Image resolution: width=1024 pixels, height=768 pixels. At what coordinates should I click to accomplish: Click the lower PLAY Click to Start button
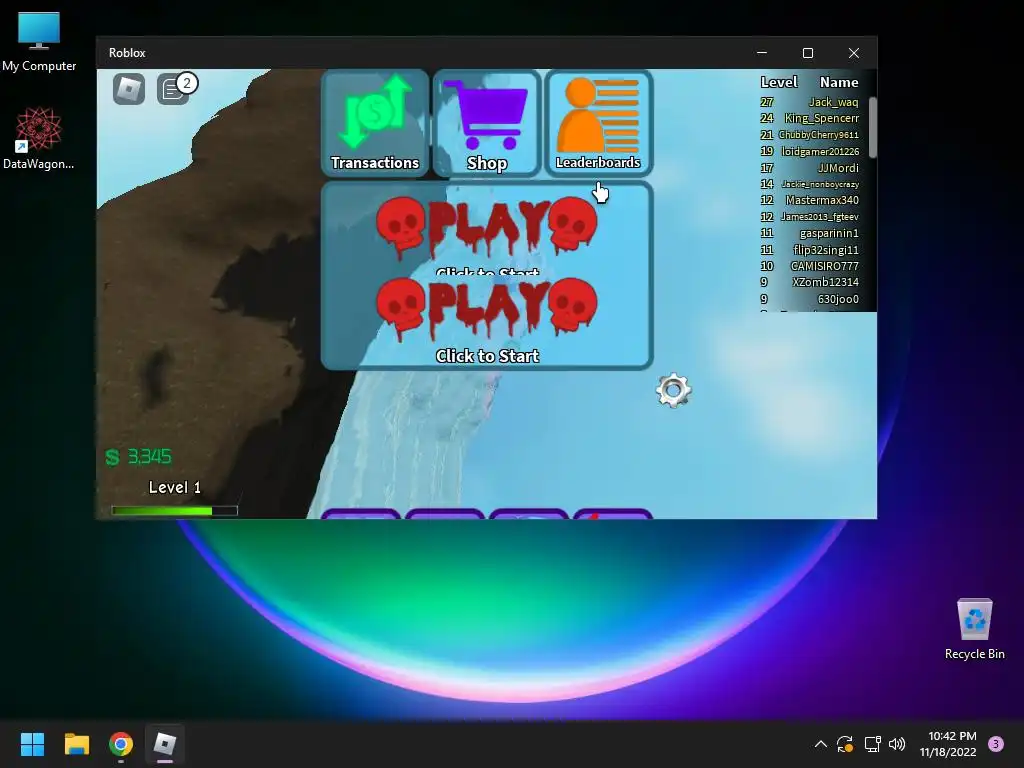click(487, 320)
